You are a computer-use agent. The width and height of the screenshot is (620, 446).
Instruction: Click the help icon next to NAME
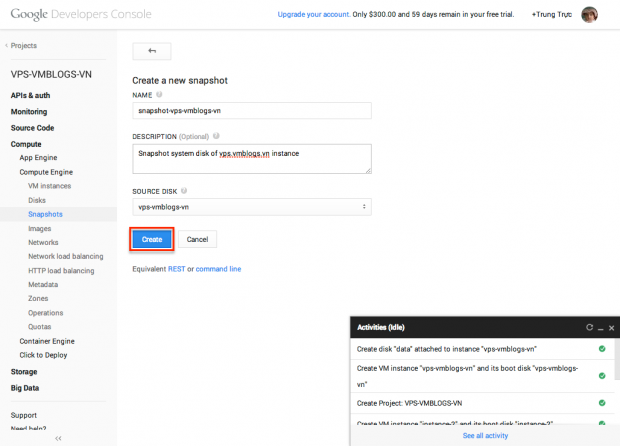coord(159,94)
